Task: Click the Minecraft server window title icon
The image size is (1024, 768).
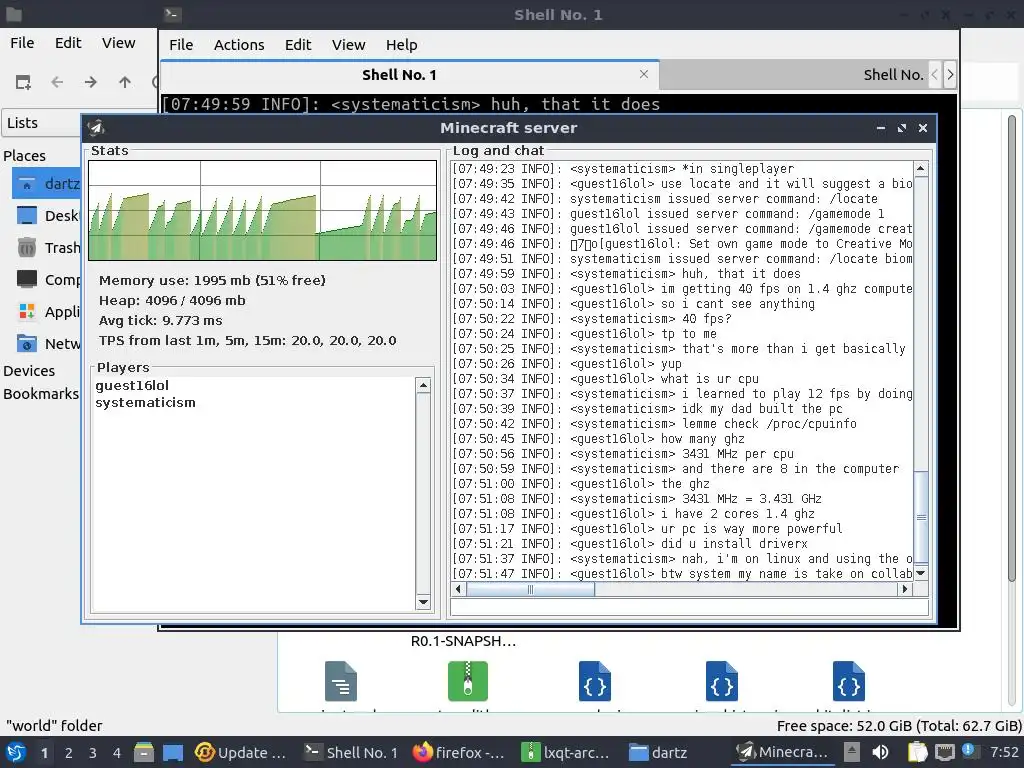Action: tap(97, 128)
